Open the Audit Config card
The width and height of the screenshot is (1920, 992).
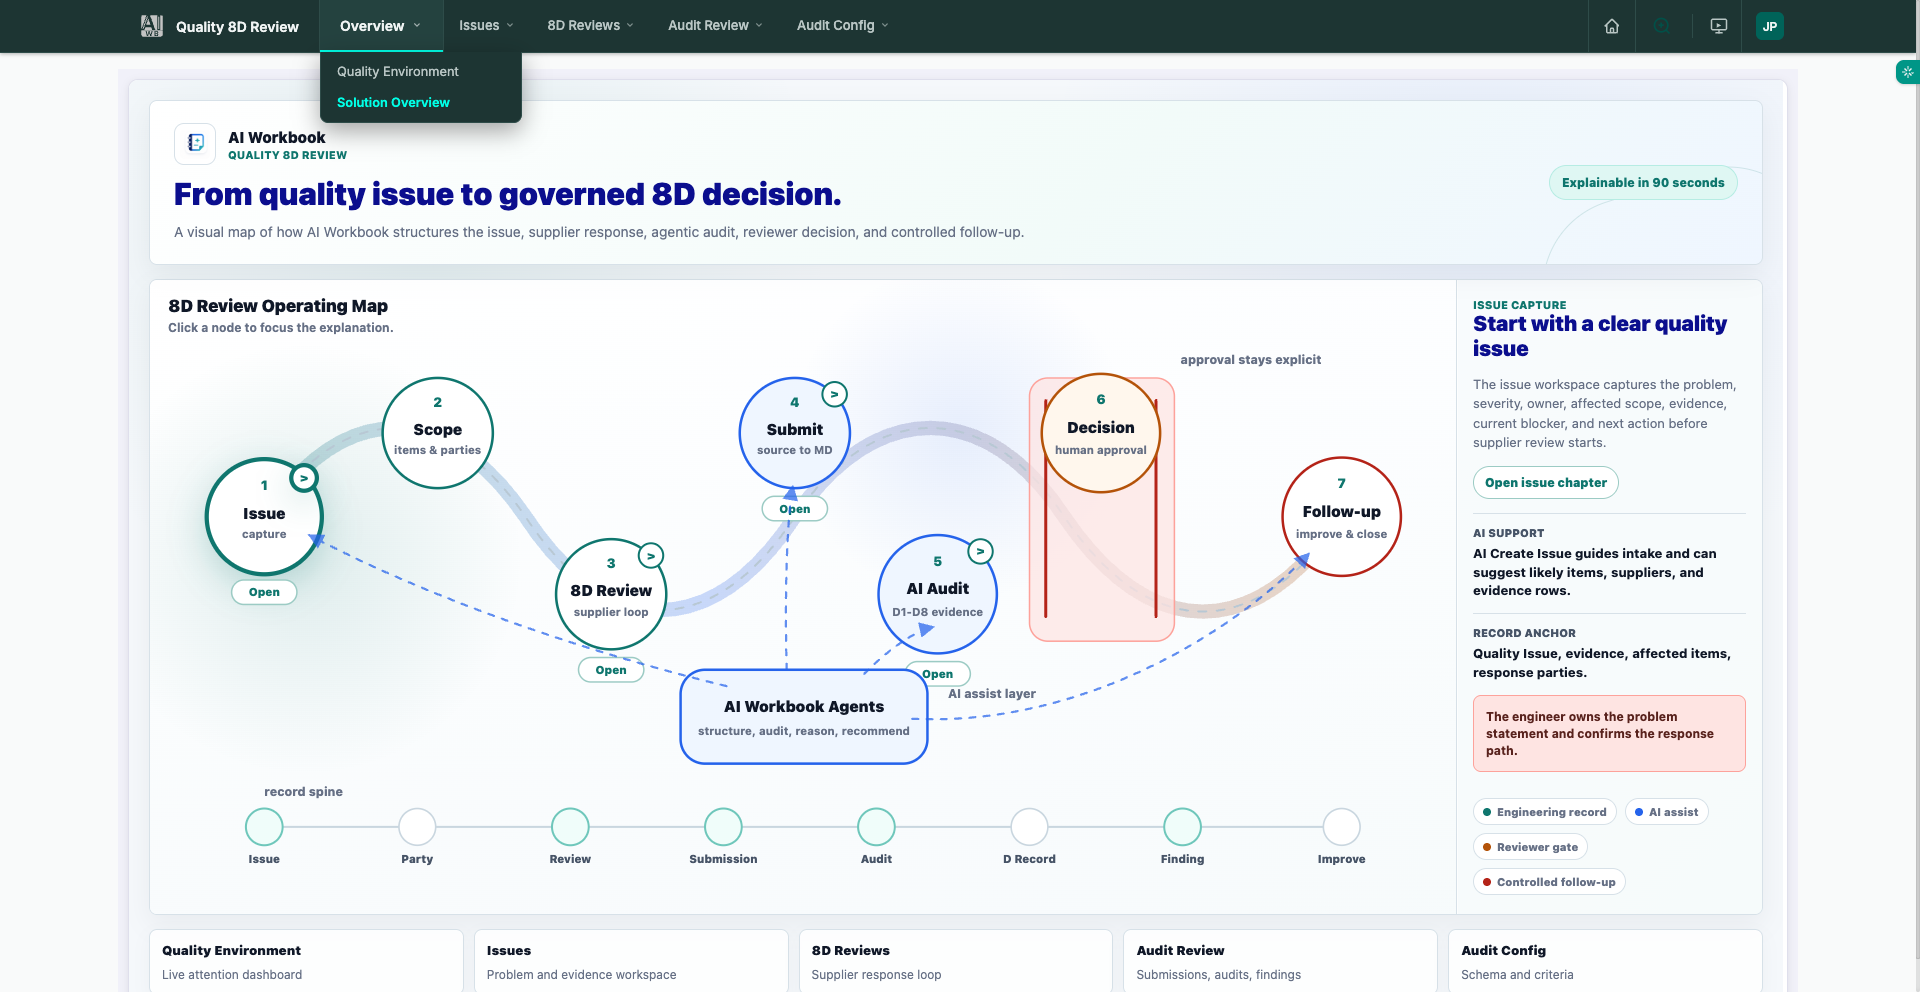[x=1605, y=961]
